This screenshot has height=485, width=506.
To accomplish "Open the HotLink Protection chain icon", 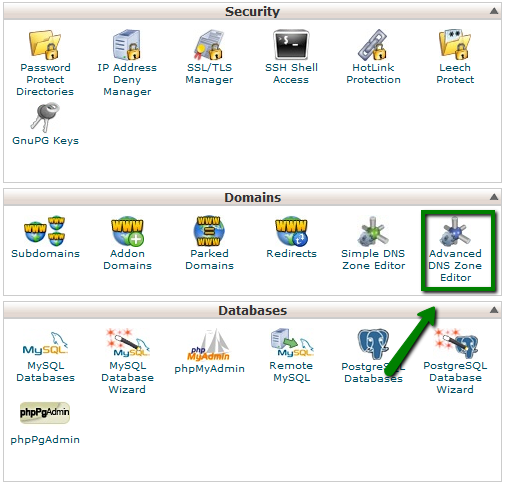I will point(373,45).
